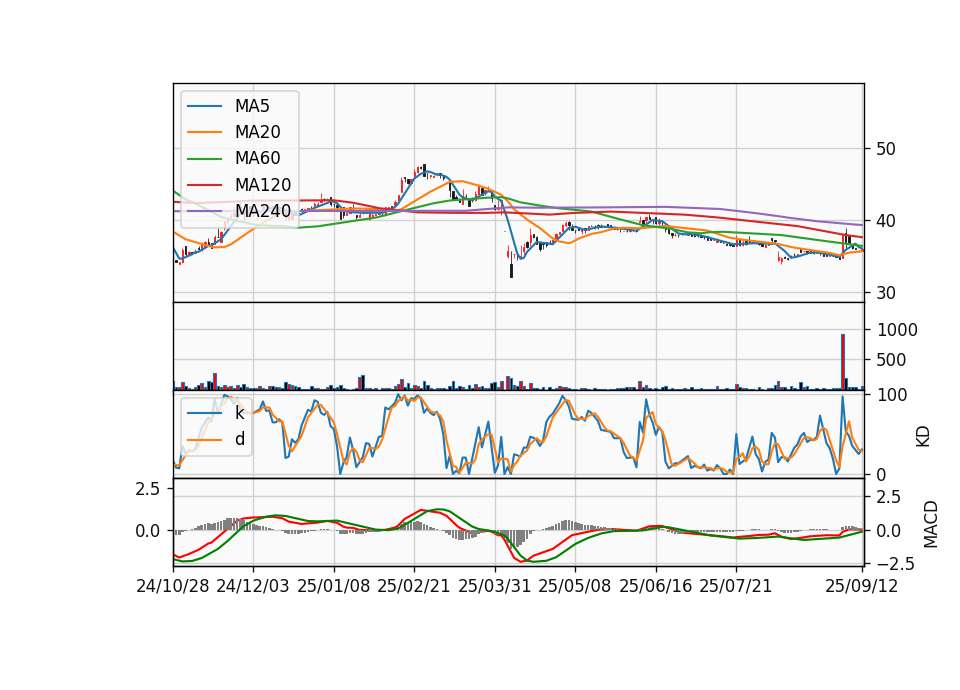Click the green MA60 legend line sample
The width and height of the screenshot is (960, 690).
tap(204, 159)
